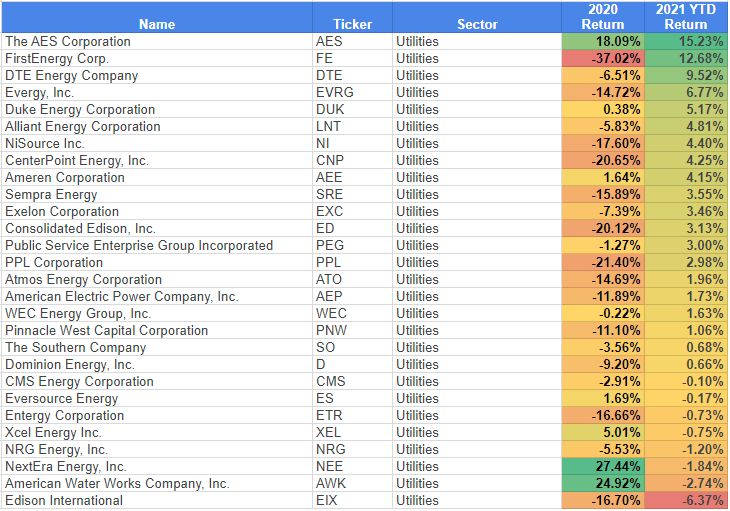Click CenterPoint Energy, Inc. cell
The height and width of the screenshot is (511, 730).
point(157,161)
